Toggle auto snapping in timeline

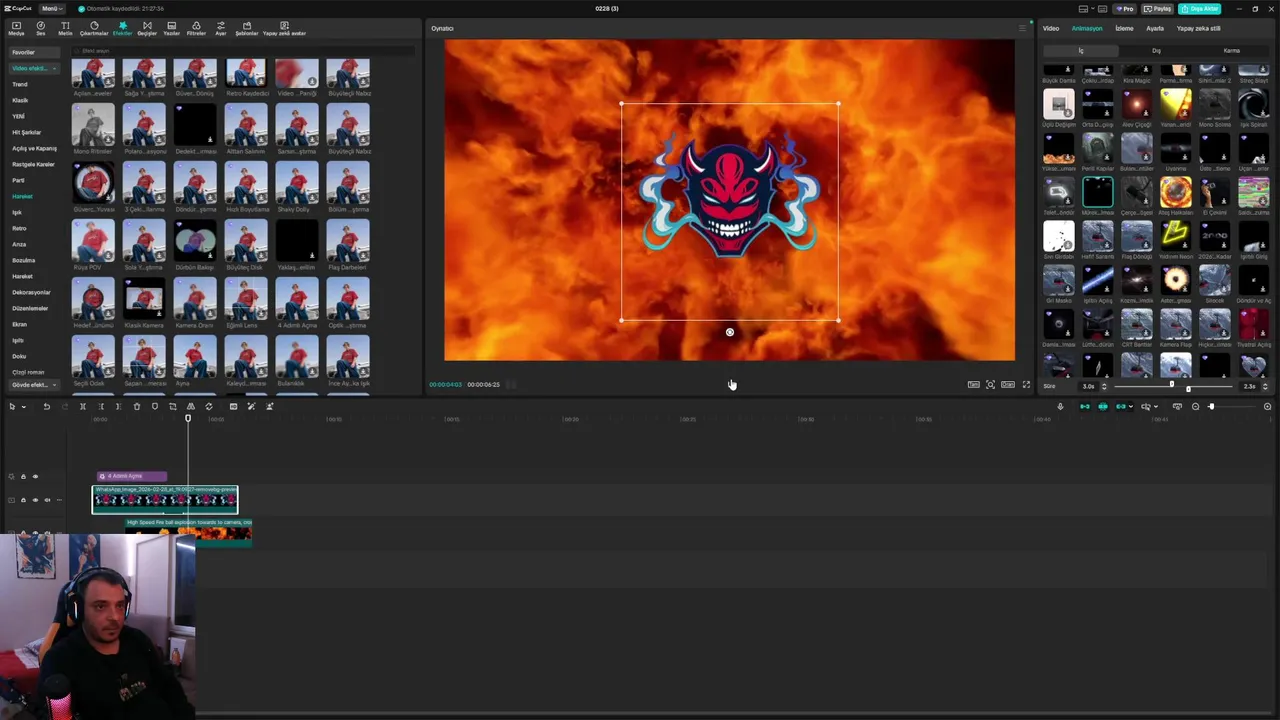[x=1103, y=407]
